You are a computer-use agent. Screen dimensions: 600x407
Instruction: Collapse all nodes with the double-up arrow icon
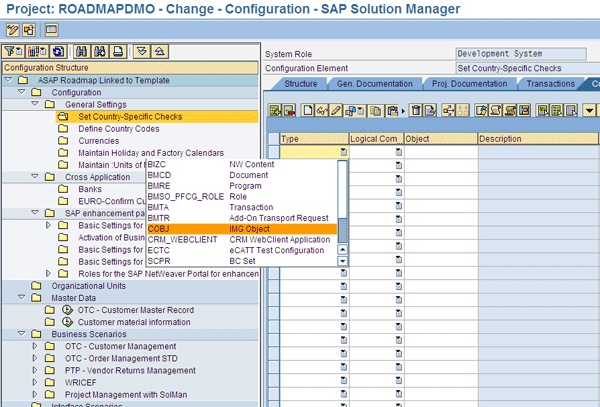(x=160, y=51)
